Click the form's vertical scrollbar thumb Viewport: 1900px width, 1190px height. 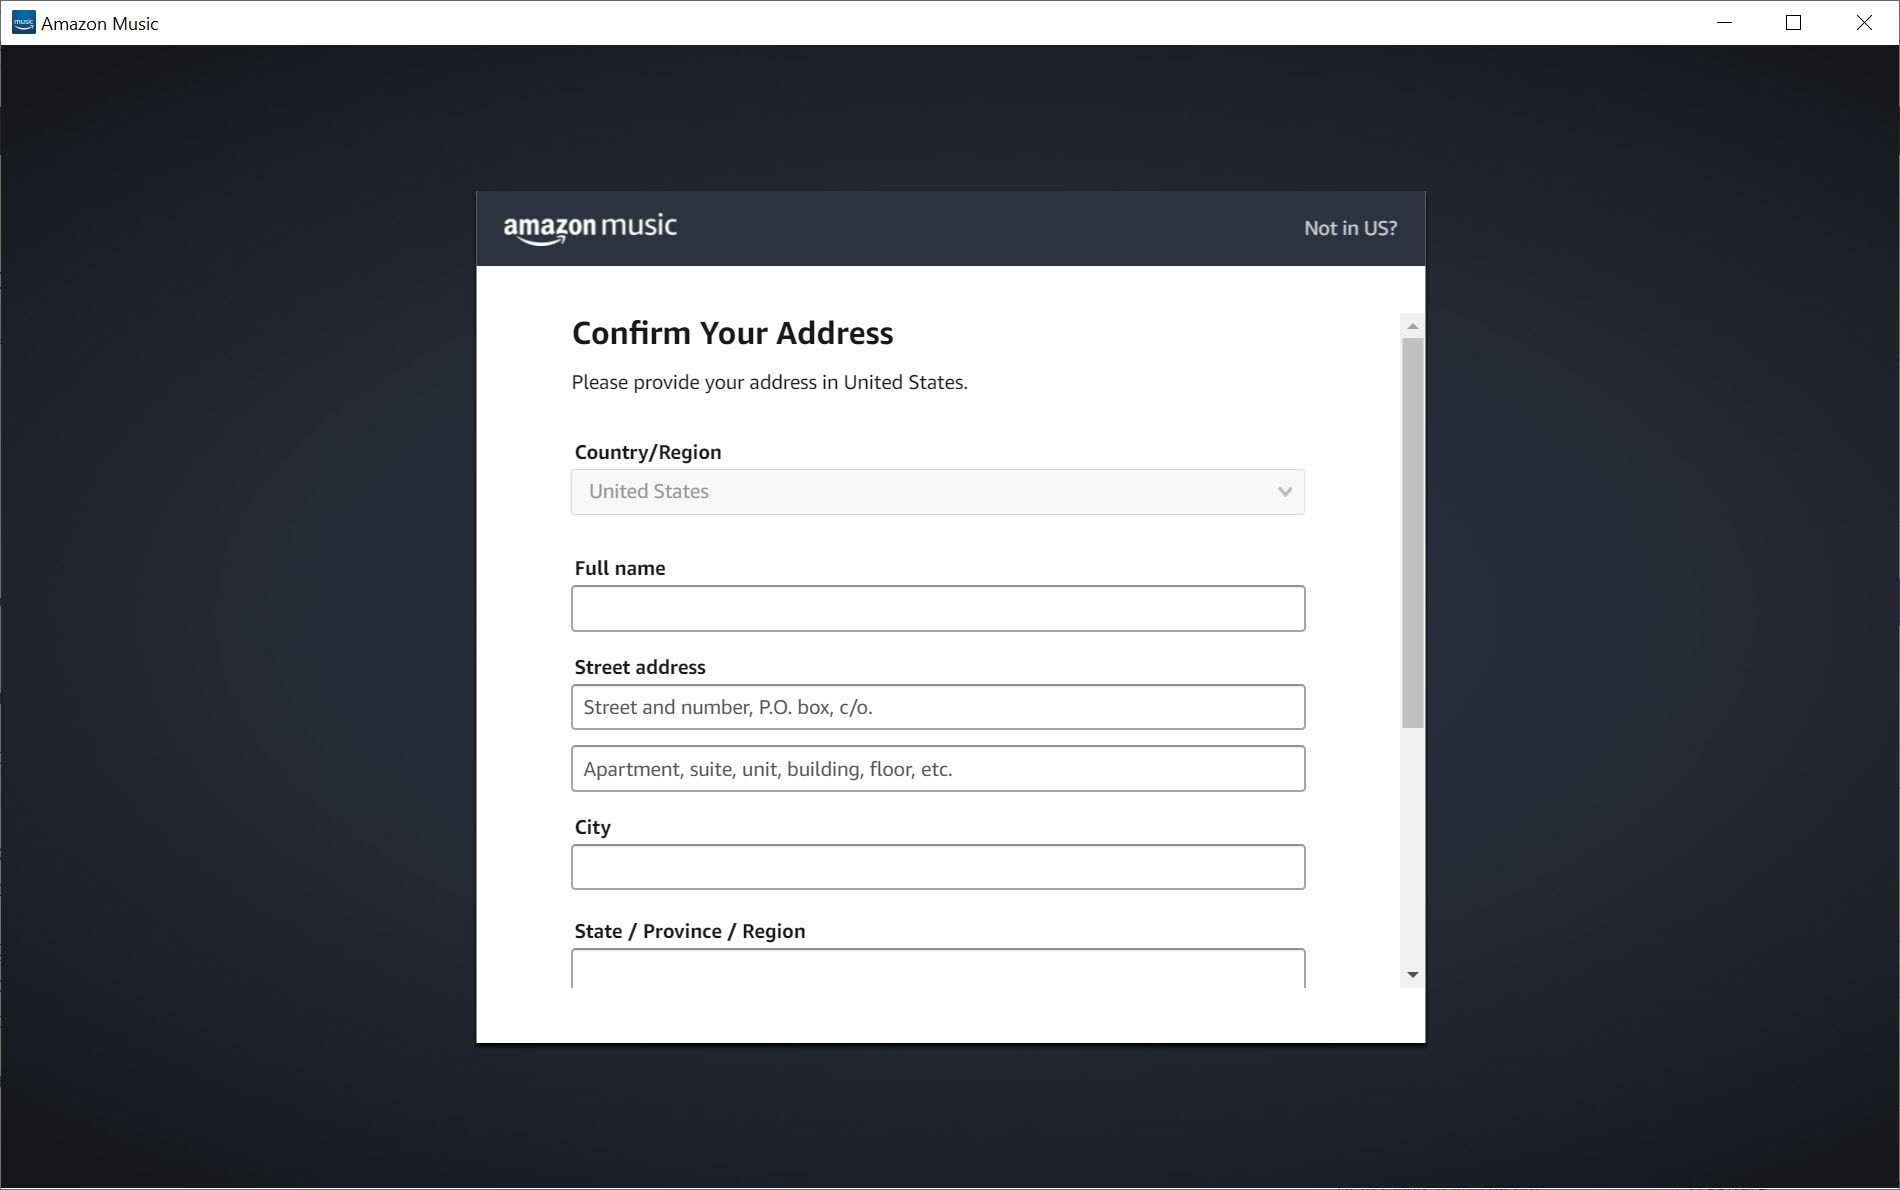coord(1412,532)
